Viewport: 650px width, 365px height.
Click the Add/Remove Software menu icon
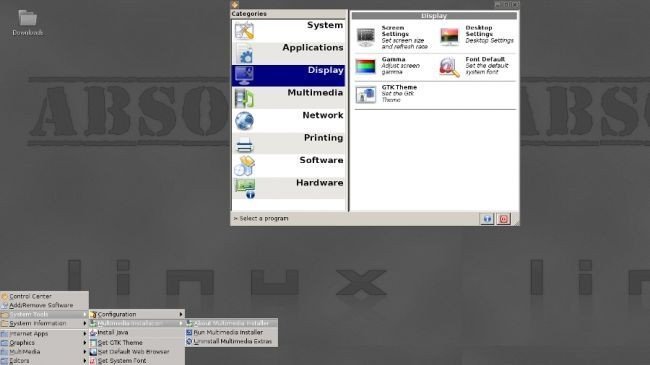[x=5, y=306]
